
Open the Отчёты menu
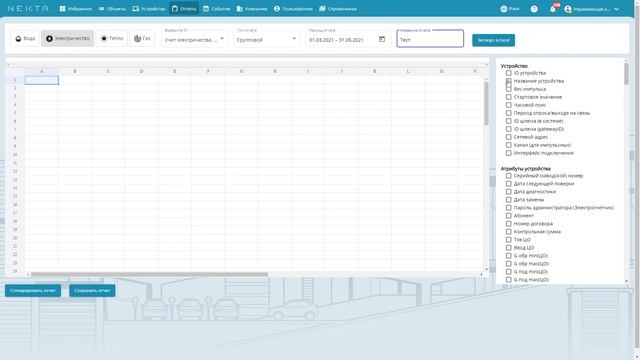tap(184, 9)
